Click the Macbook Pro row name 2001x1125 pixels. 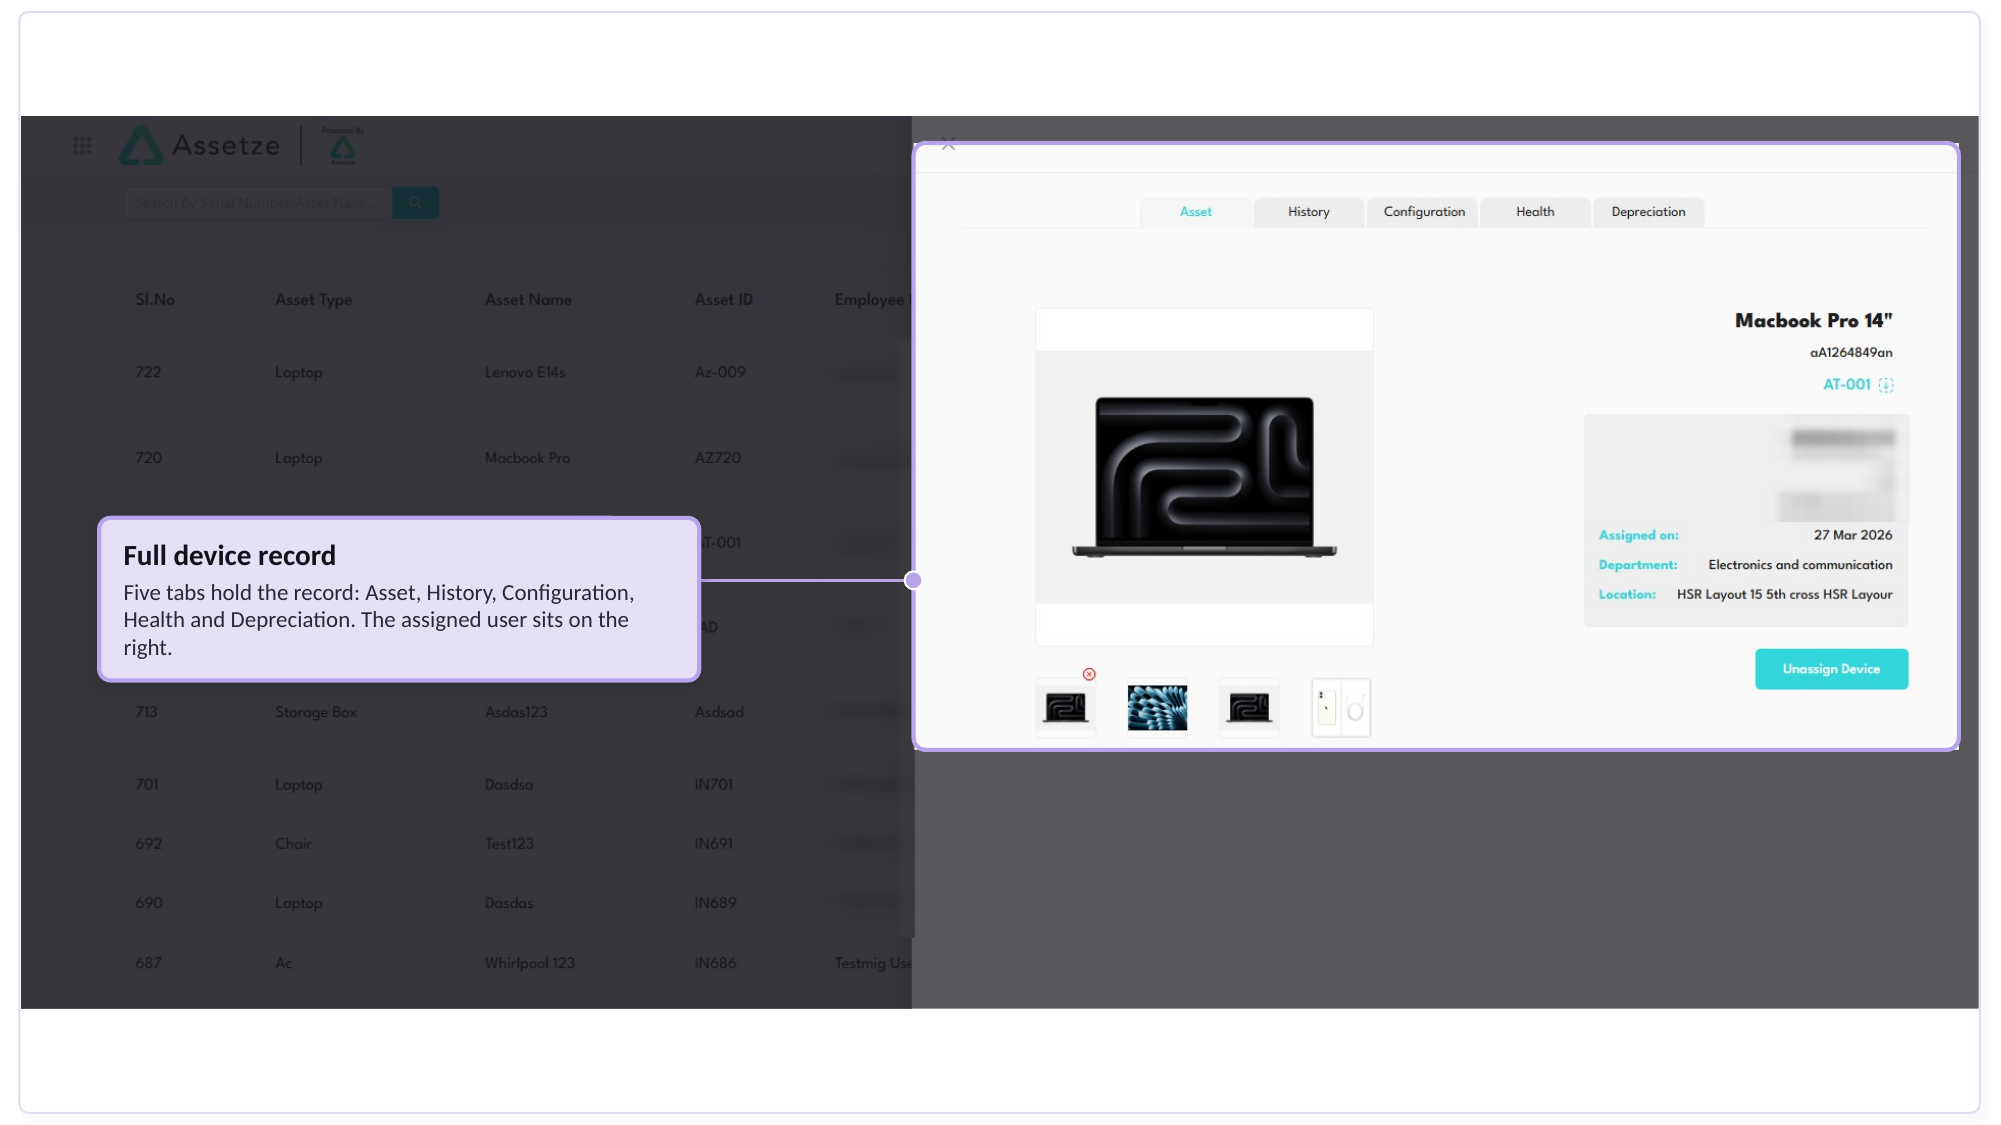point(527,458)
